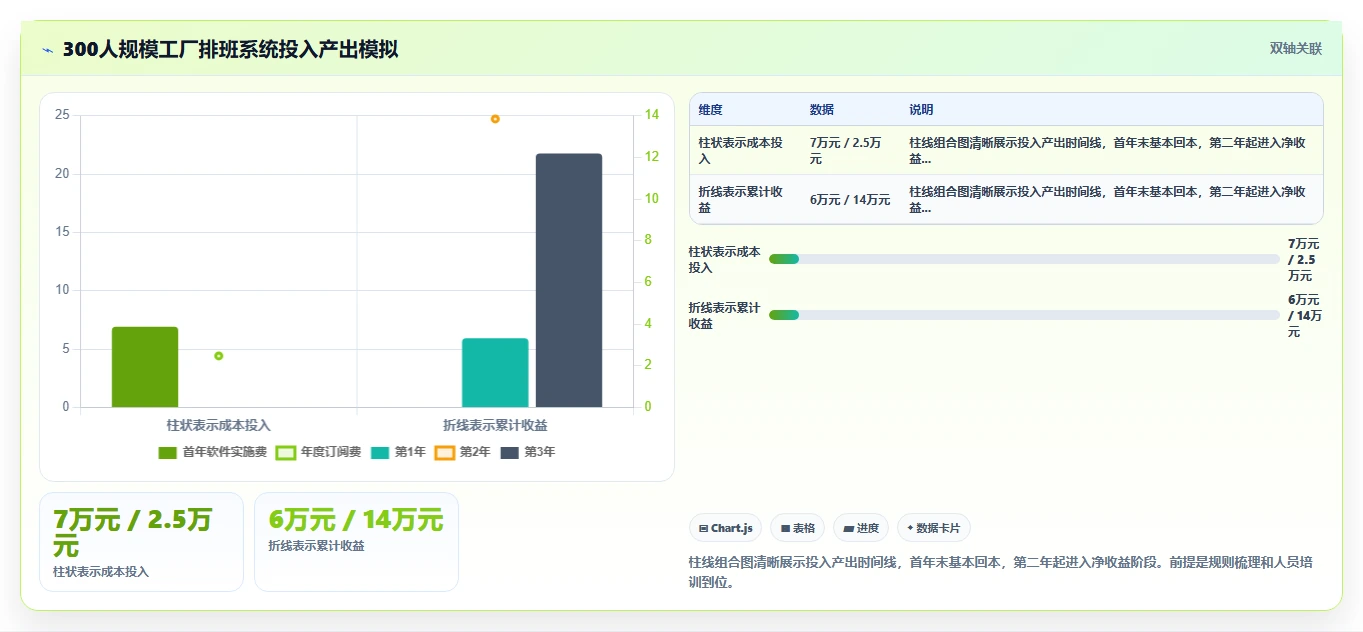The width and height of the screenshot is (1363, 632).
Task: Click the 柱状表示成本投入 progress bar
Action: 1024,259
